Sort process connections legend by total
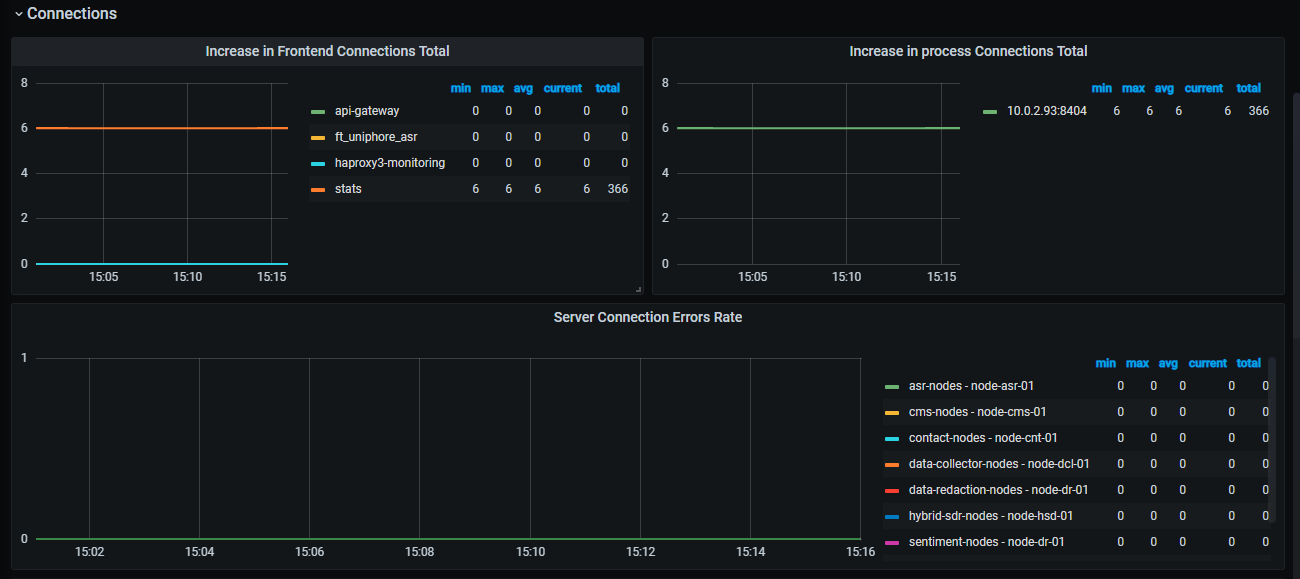Image resolution: width=1300 pixels, height=579 pixels. [1249, 88]
